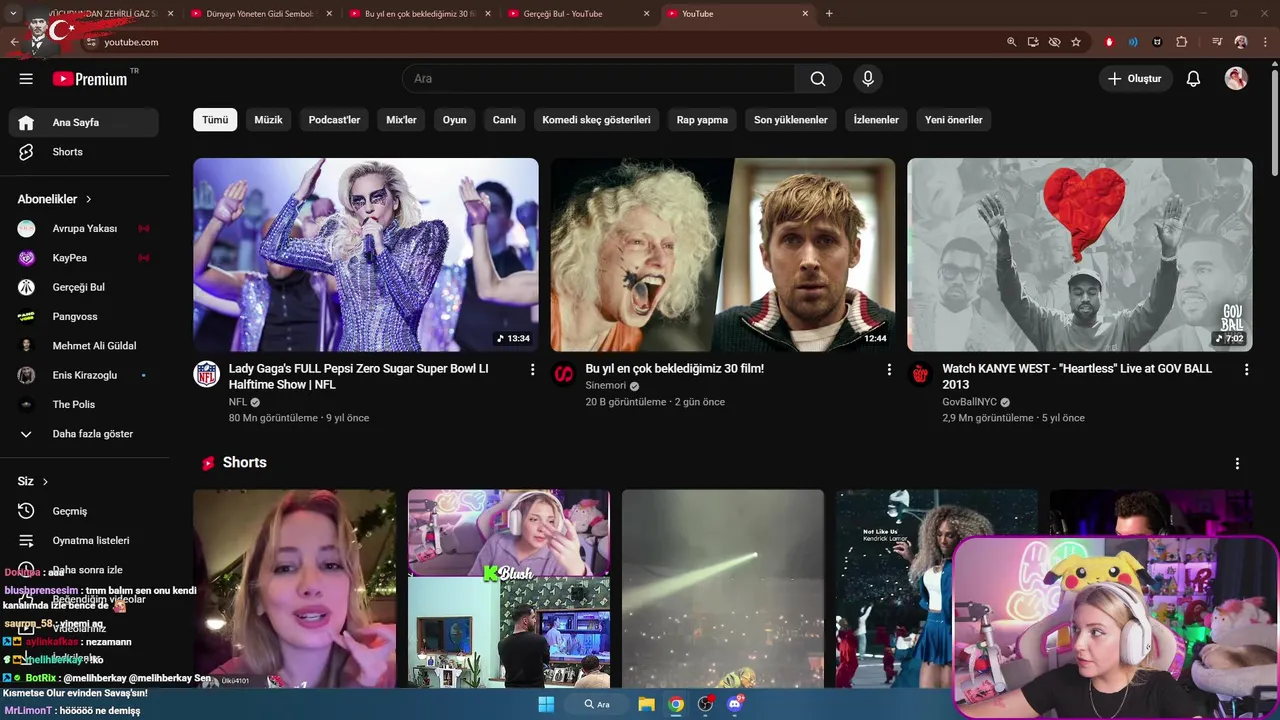Open Mehmet Ali Güldal channel
The height and width of the screenshot is (720, 1280).
(x=84, y=346)
